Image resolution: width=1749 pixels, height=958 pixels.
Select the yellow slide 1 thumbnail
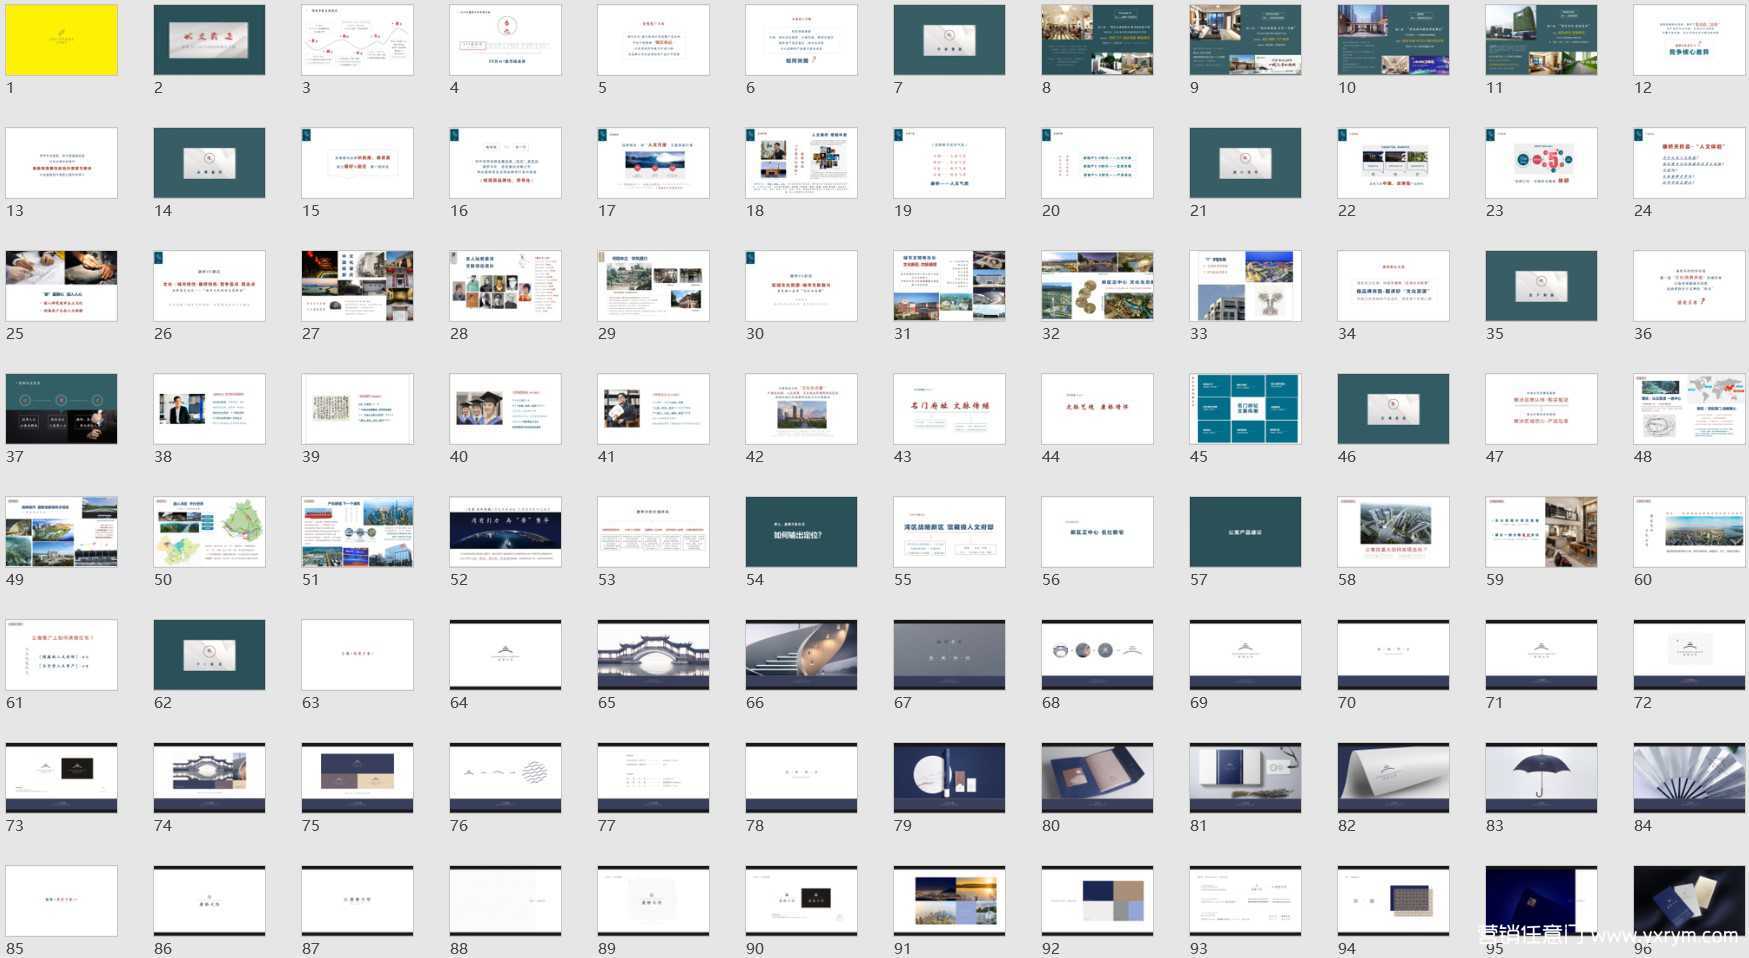[61, 40]
